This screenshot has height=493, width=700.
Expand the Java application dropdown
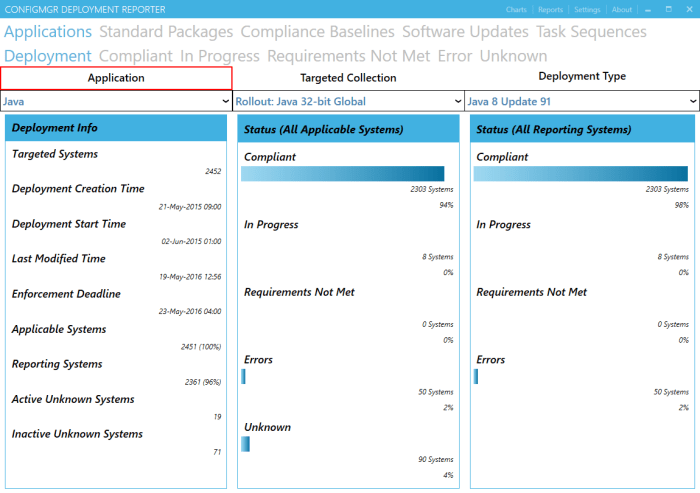coord(116,101)
